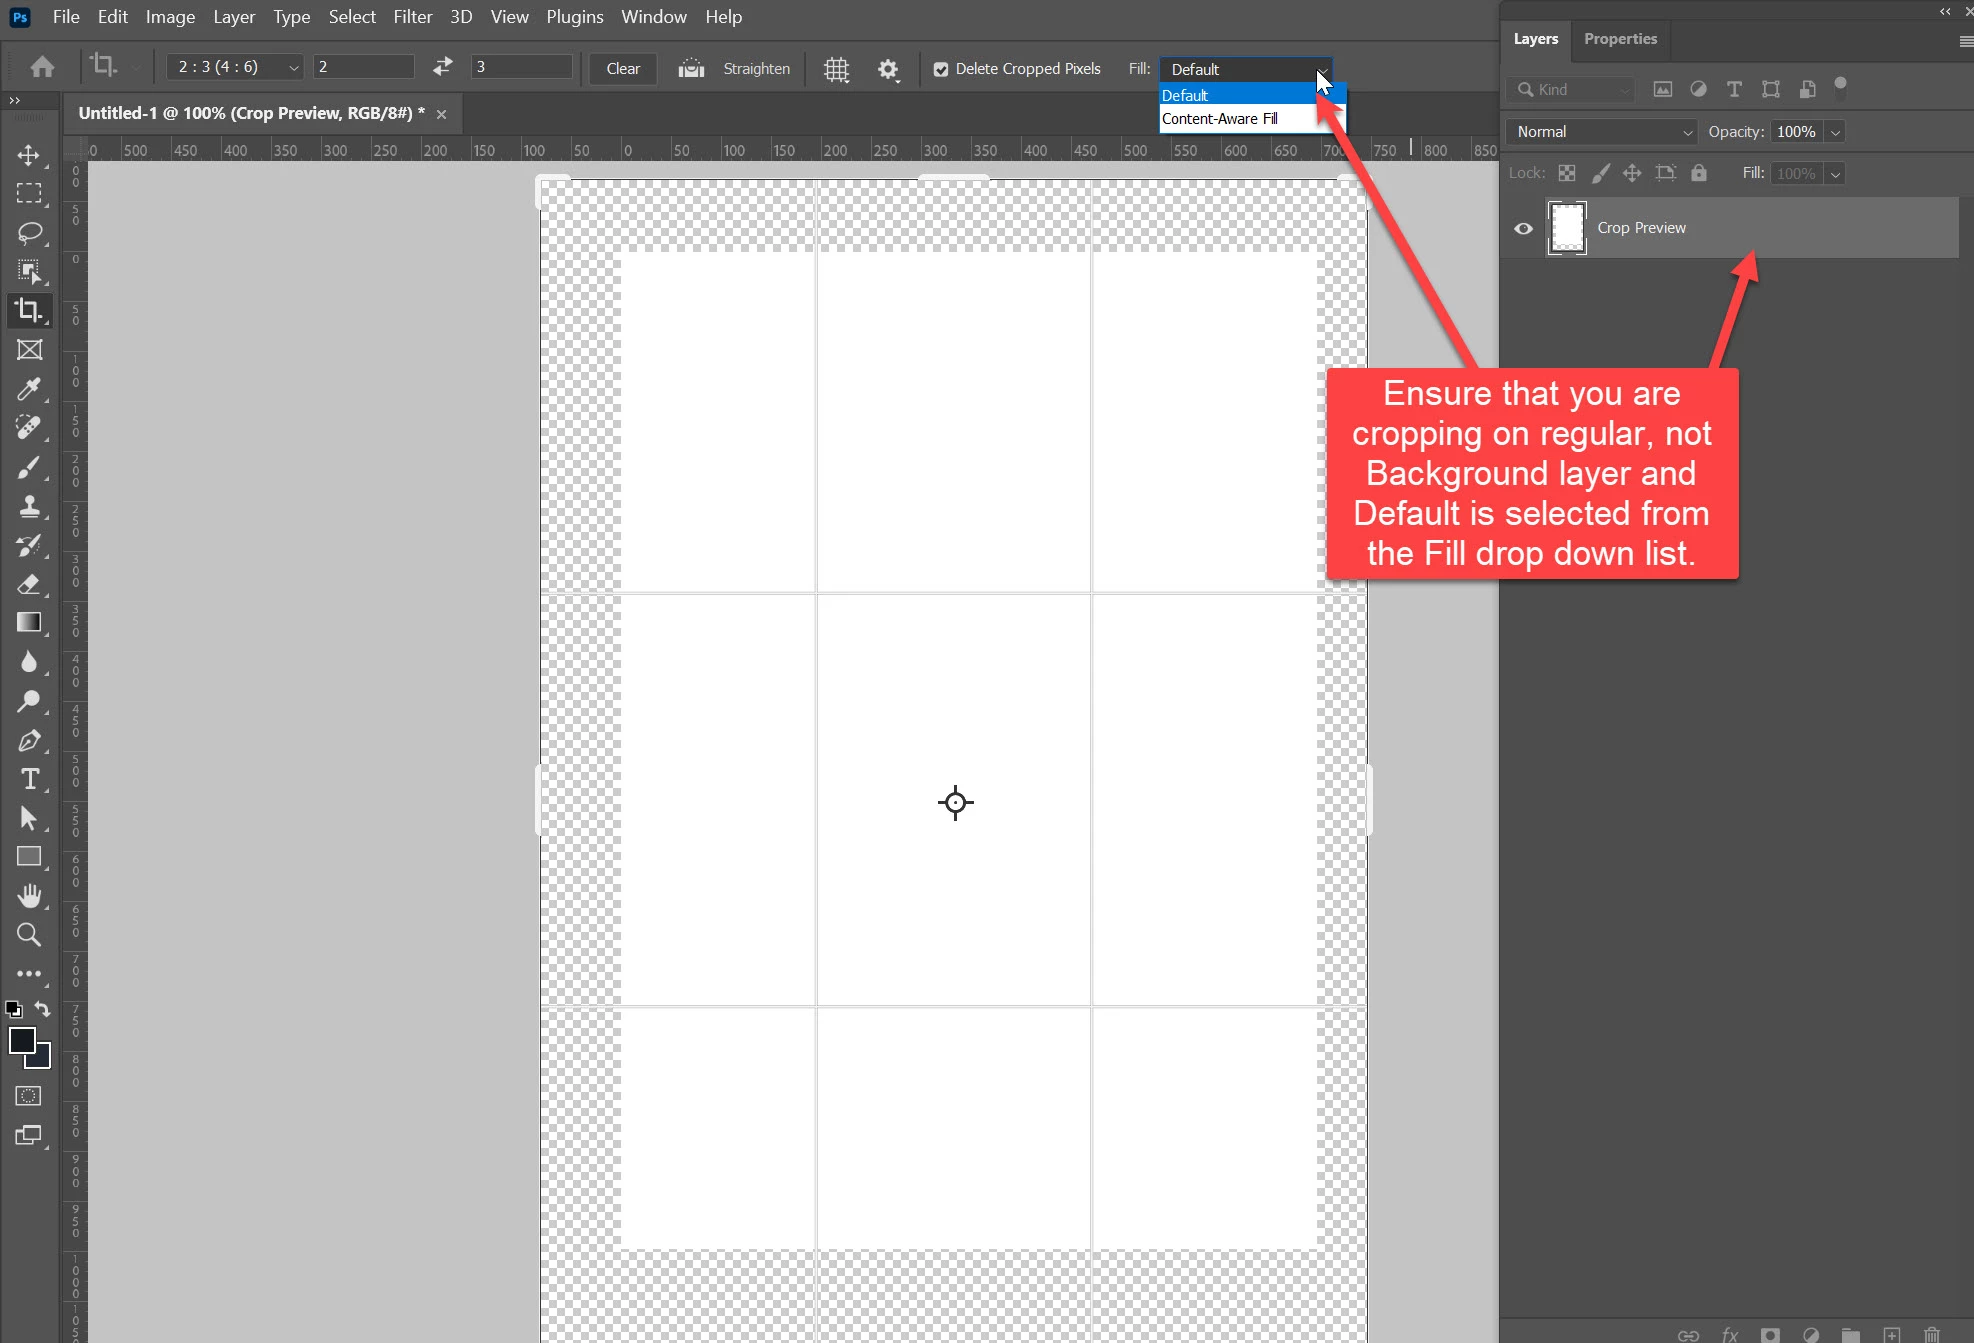Image resolution: width=1974 pixels, height=1343 pixels.
Task: Open the Normal blend mode dropdown
Action: [1601, 132]
